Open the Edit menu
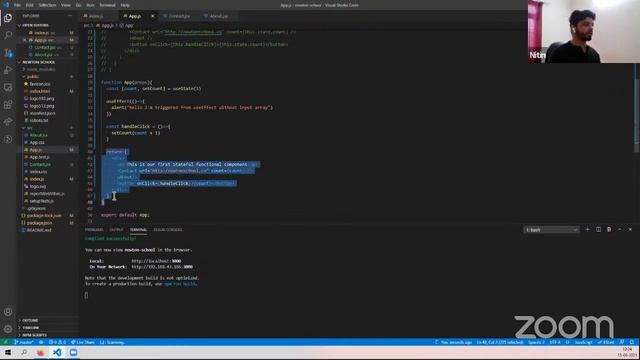 pyautogui.click(x=29, y=5)
